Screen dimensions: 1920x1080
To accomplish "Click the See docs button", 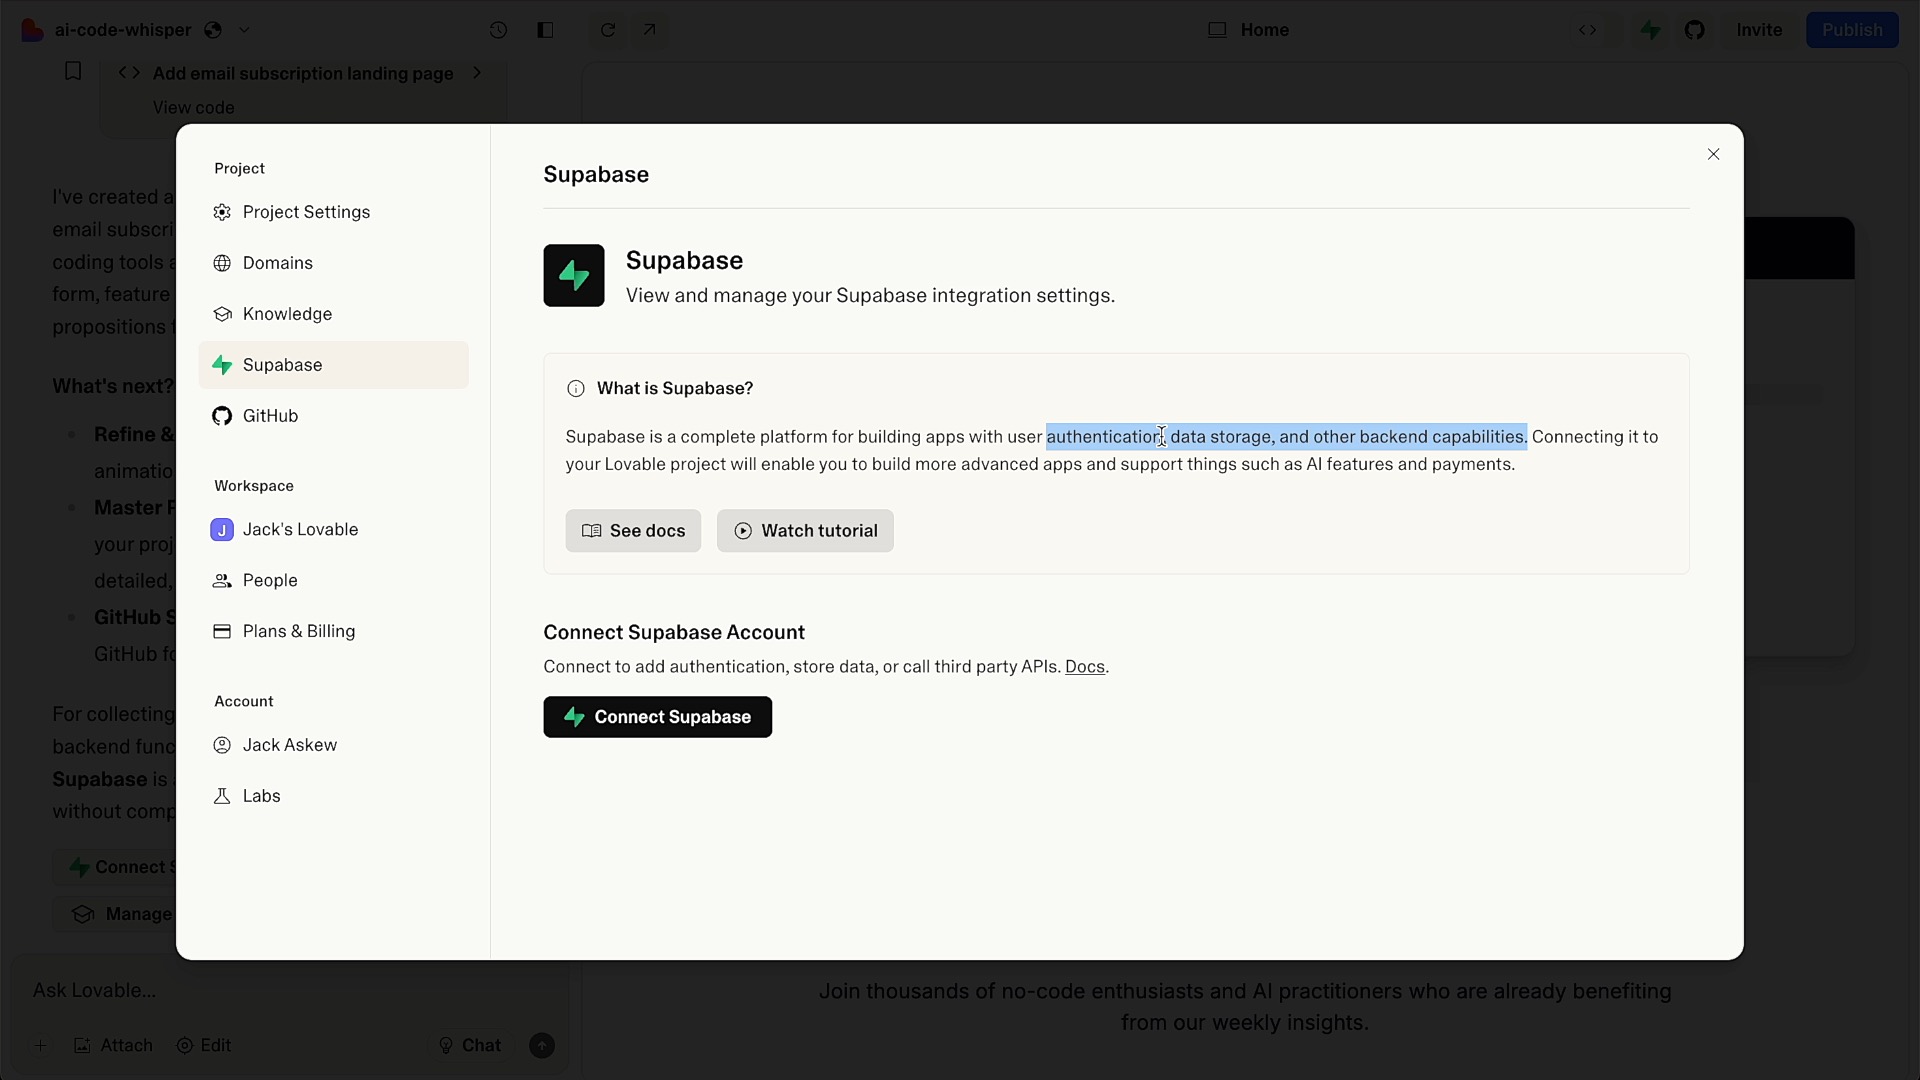I will point(633,531).
